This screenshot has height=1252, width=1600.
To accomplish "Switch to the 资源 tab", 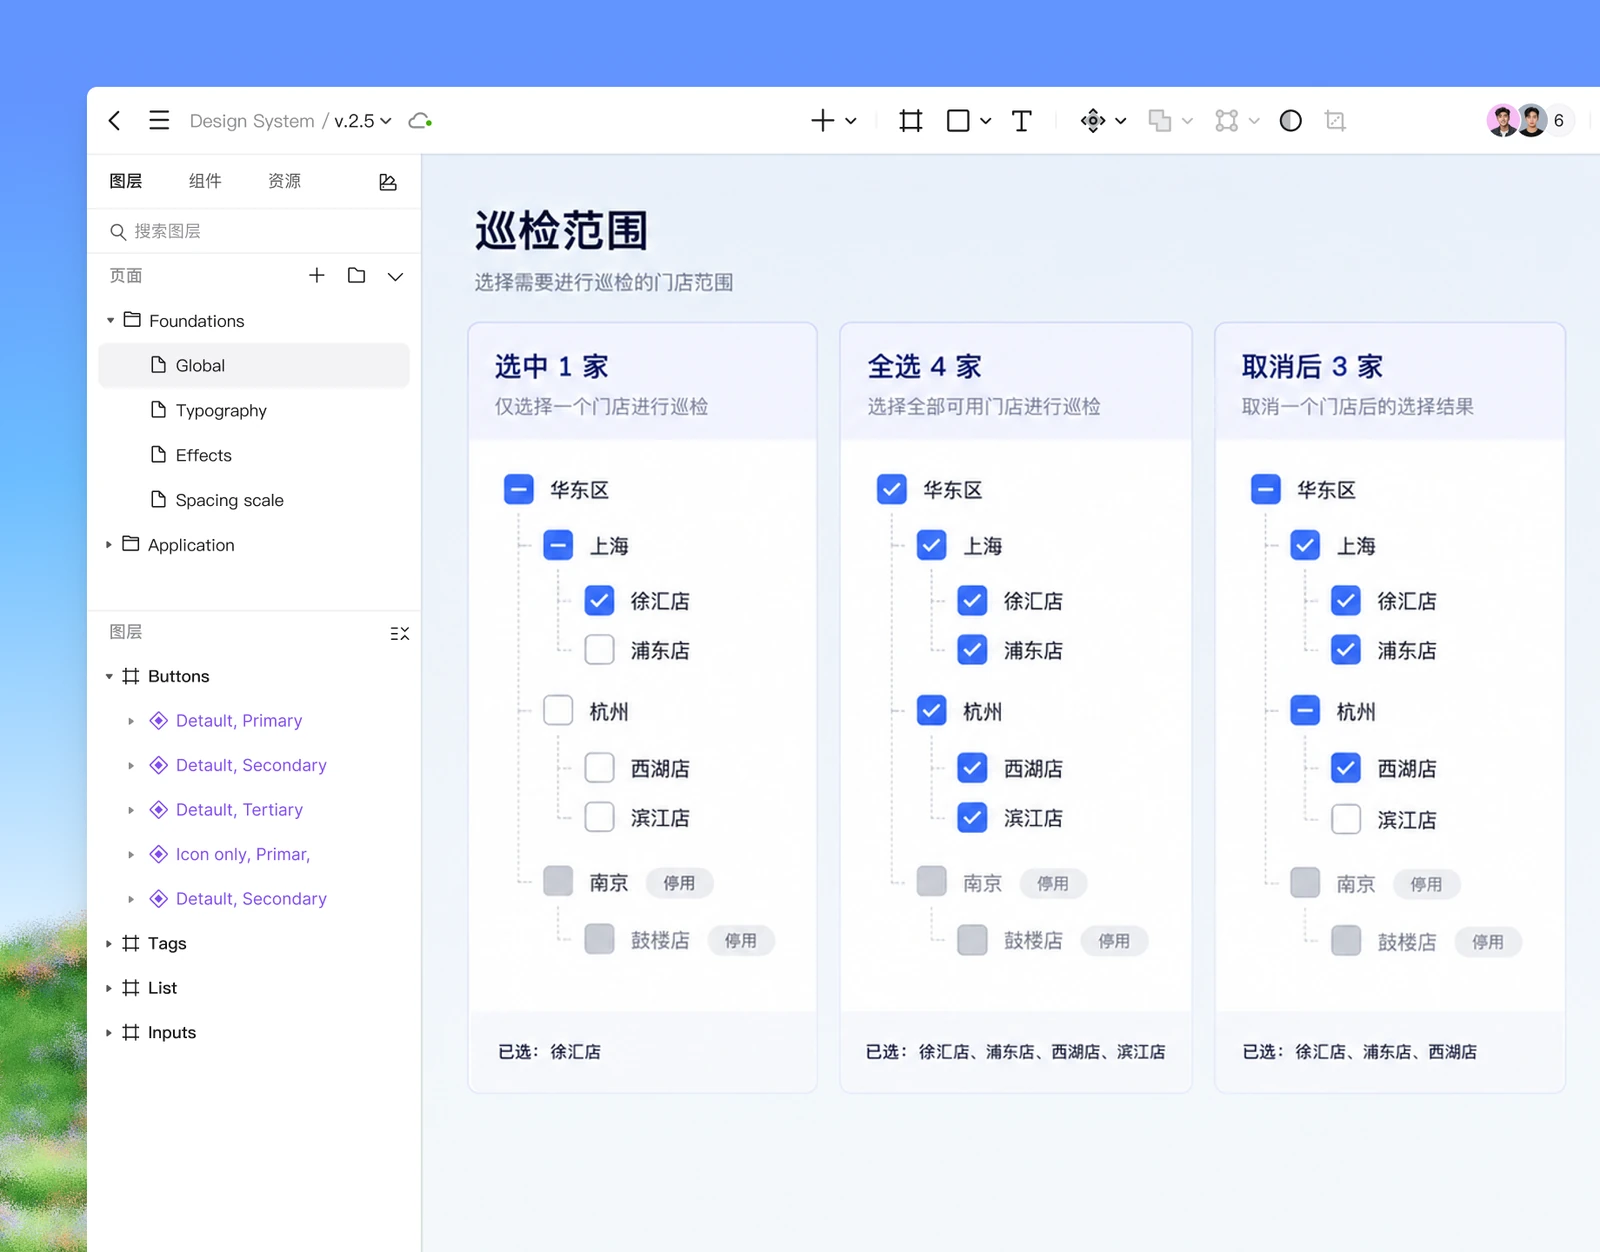I will pyautogui.click(x=285, y=181).
